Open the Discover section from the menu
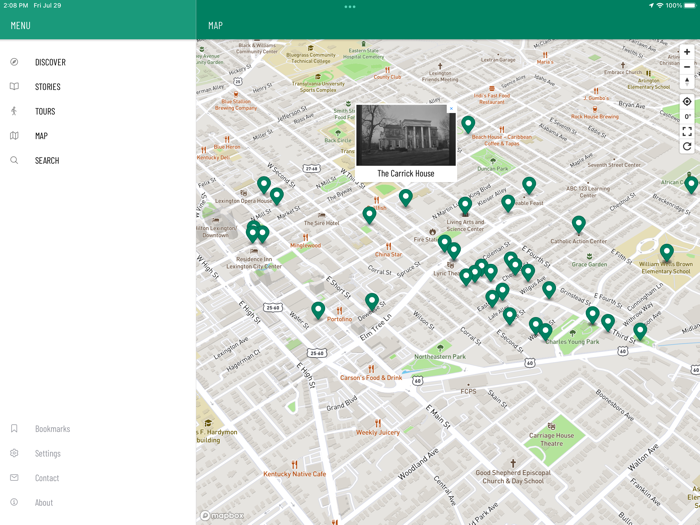Image resolution: width=700 pixels, height=525 pixels. pyautogui.click(x=50, y=62)
